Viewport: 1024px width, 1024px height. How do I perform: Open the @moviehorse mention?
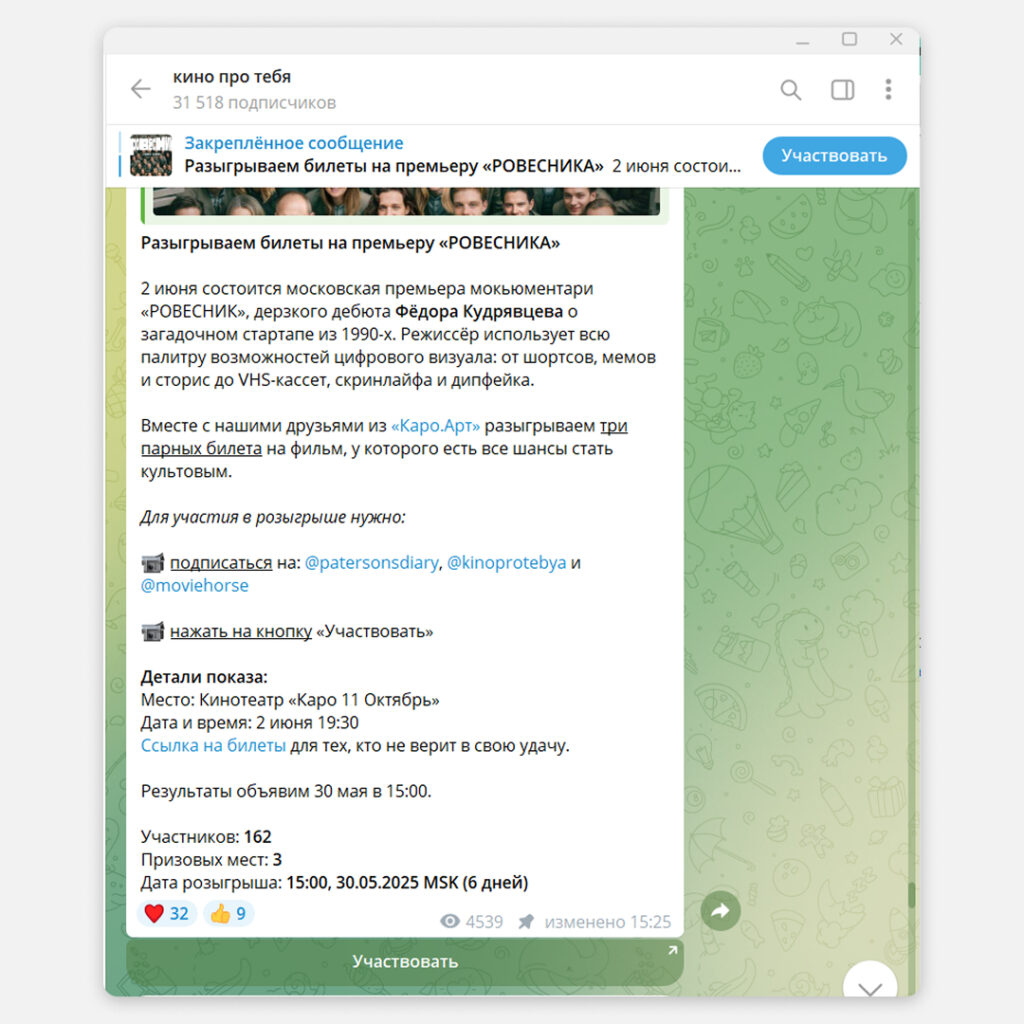pyautogui.click(x=195, y=585)
